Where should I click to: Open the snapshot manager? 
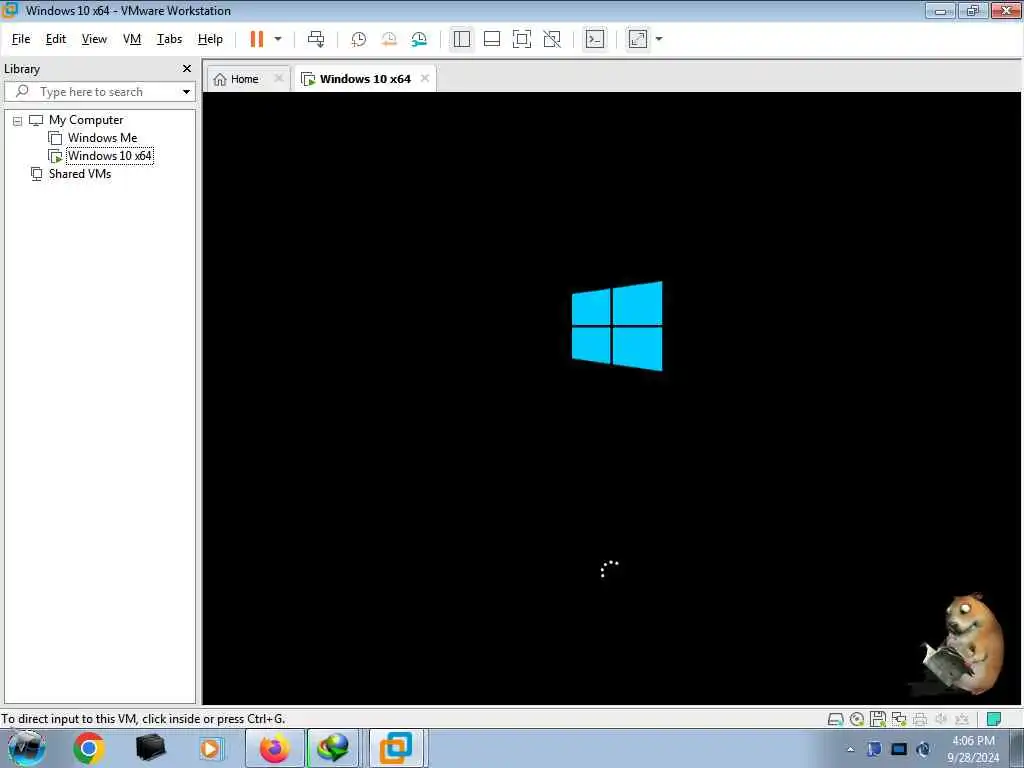[419, 39]
